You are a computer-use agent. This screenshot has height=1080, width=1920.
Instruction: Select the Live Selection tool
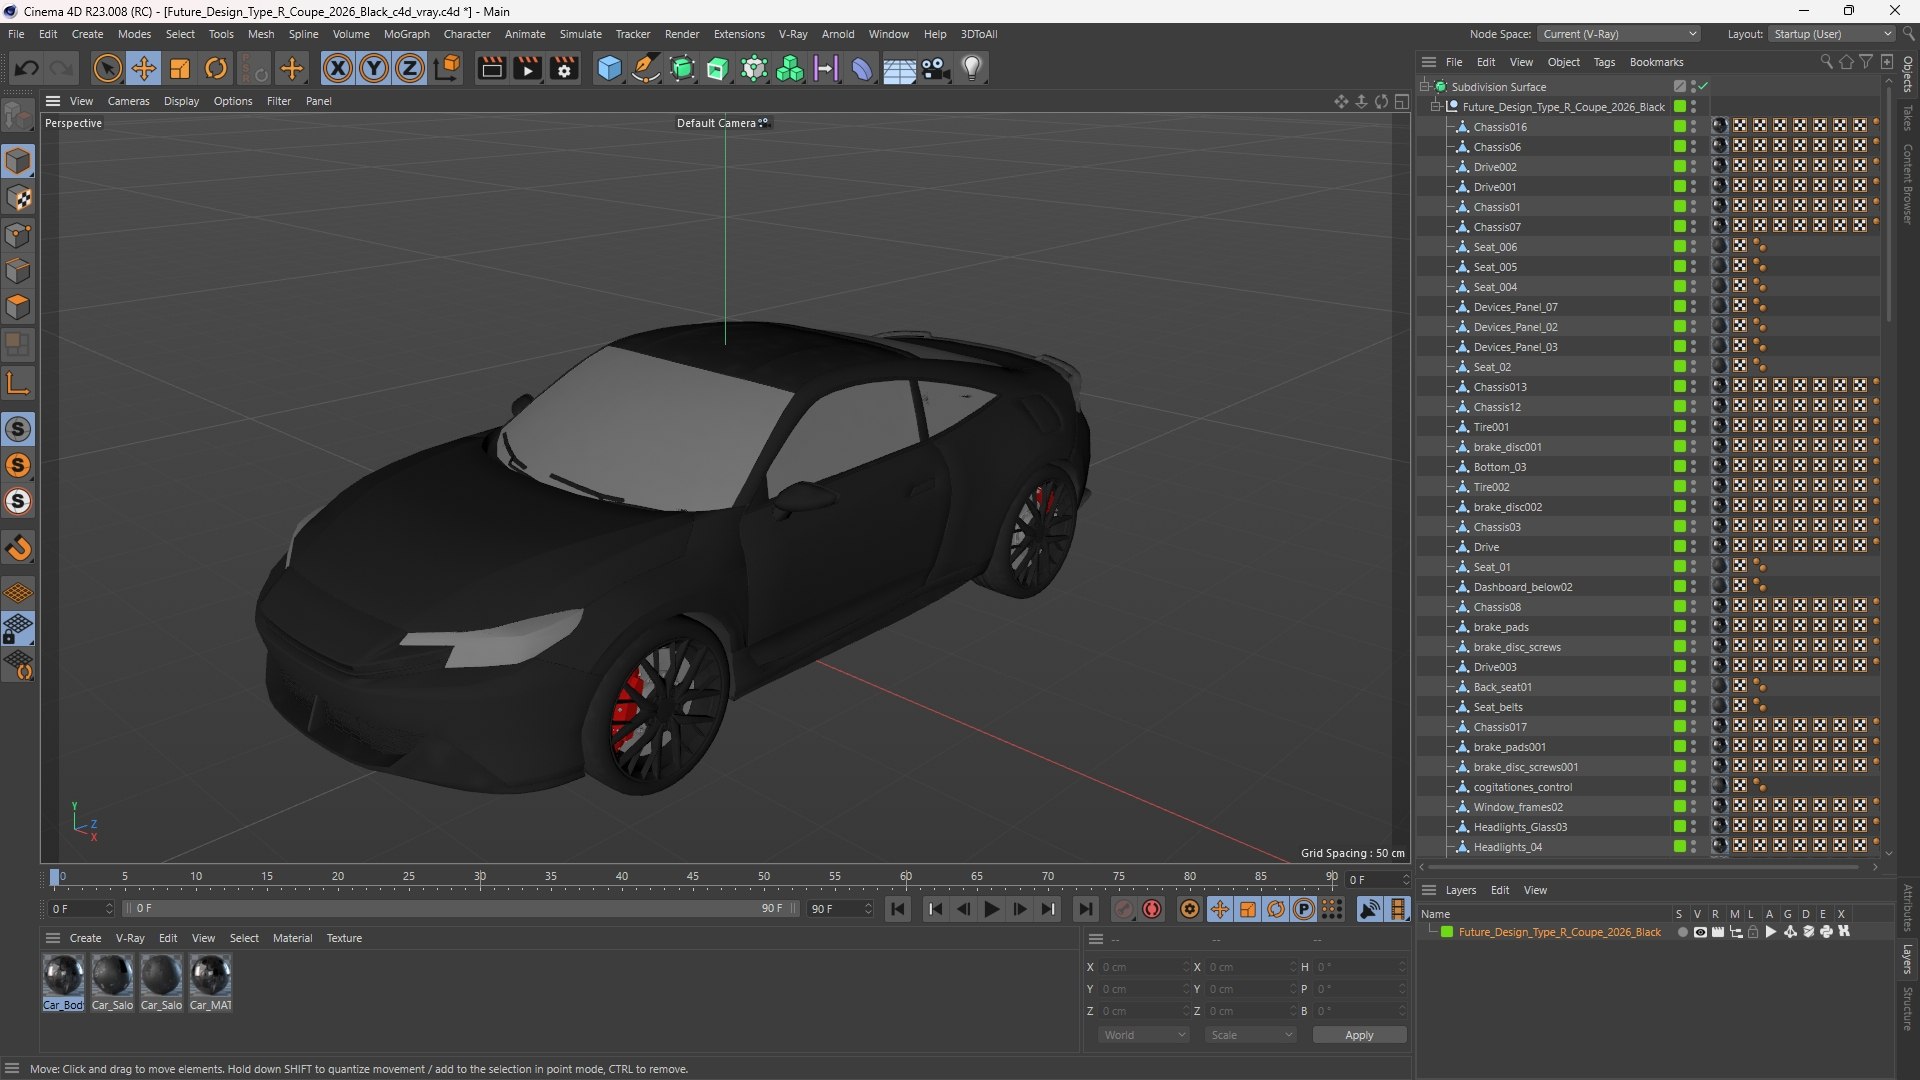point(107,68)
